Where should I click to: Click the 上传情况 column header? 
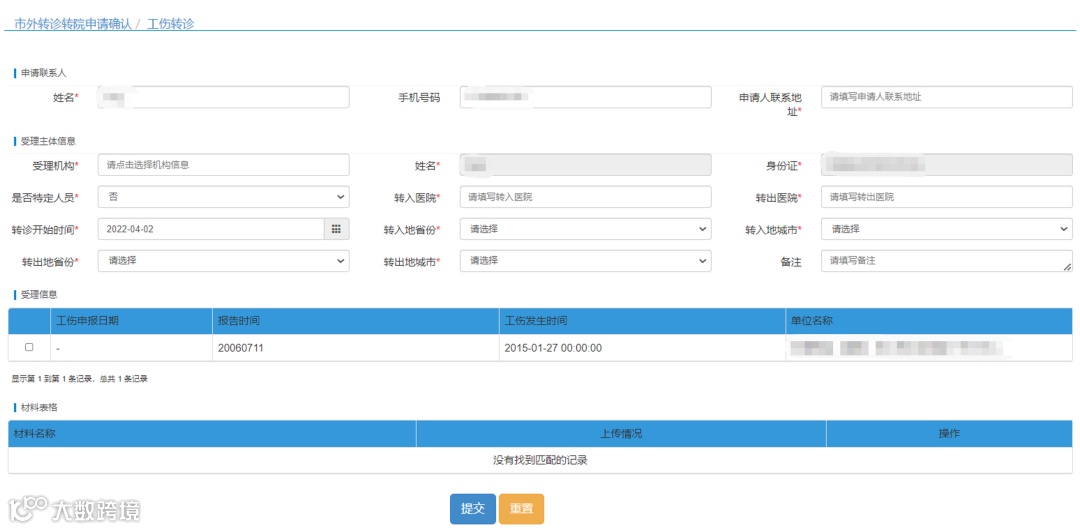[x=621, y=434]
